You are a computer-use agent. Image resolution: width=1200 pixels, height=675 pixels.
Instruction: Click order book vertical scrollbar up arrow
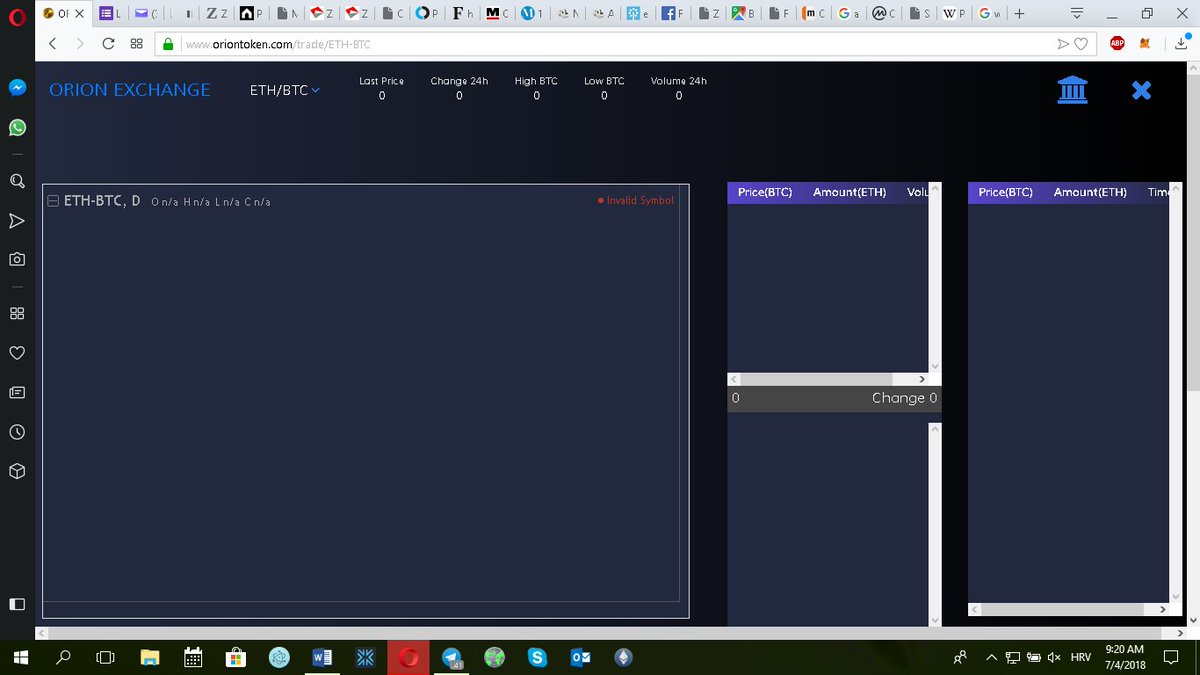pyautogui.click(x=935, y=189)
